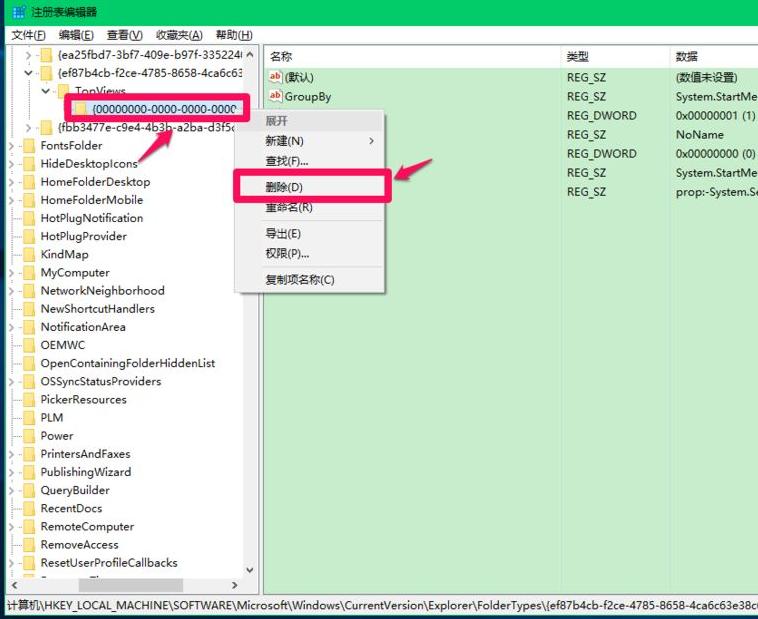
Task: Click the 0x00000001 (1) data value
Action: (x=715, y=116)
